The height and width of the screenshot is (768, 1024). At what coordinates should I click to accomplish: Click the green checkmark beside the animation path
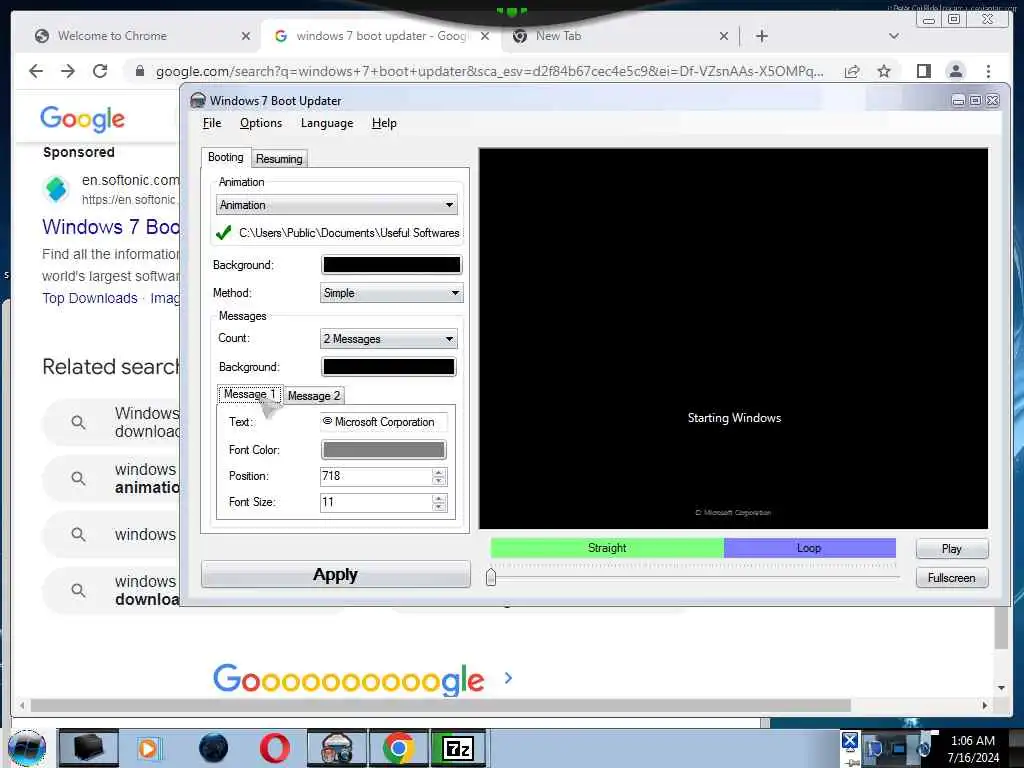click(224, 232)
